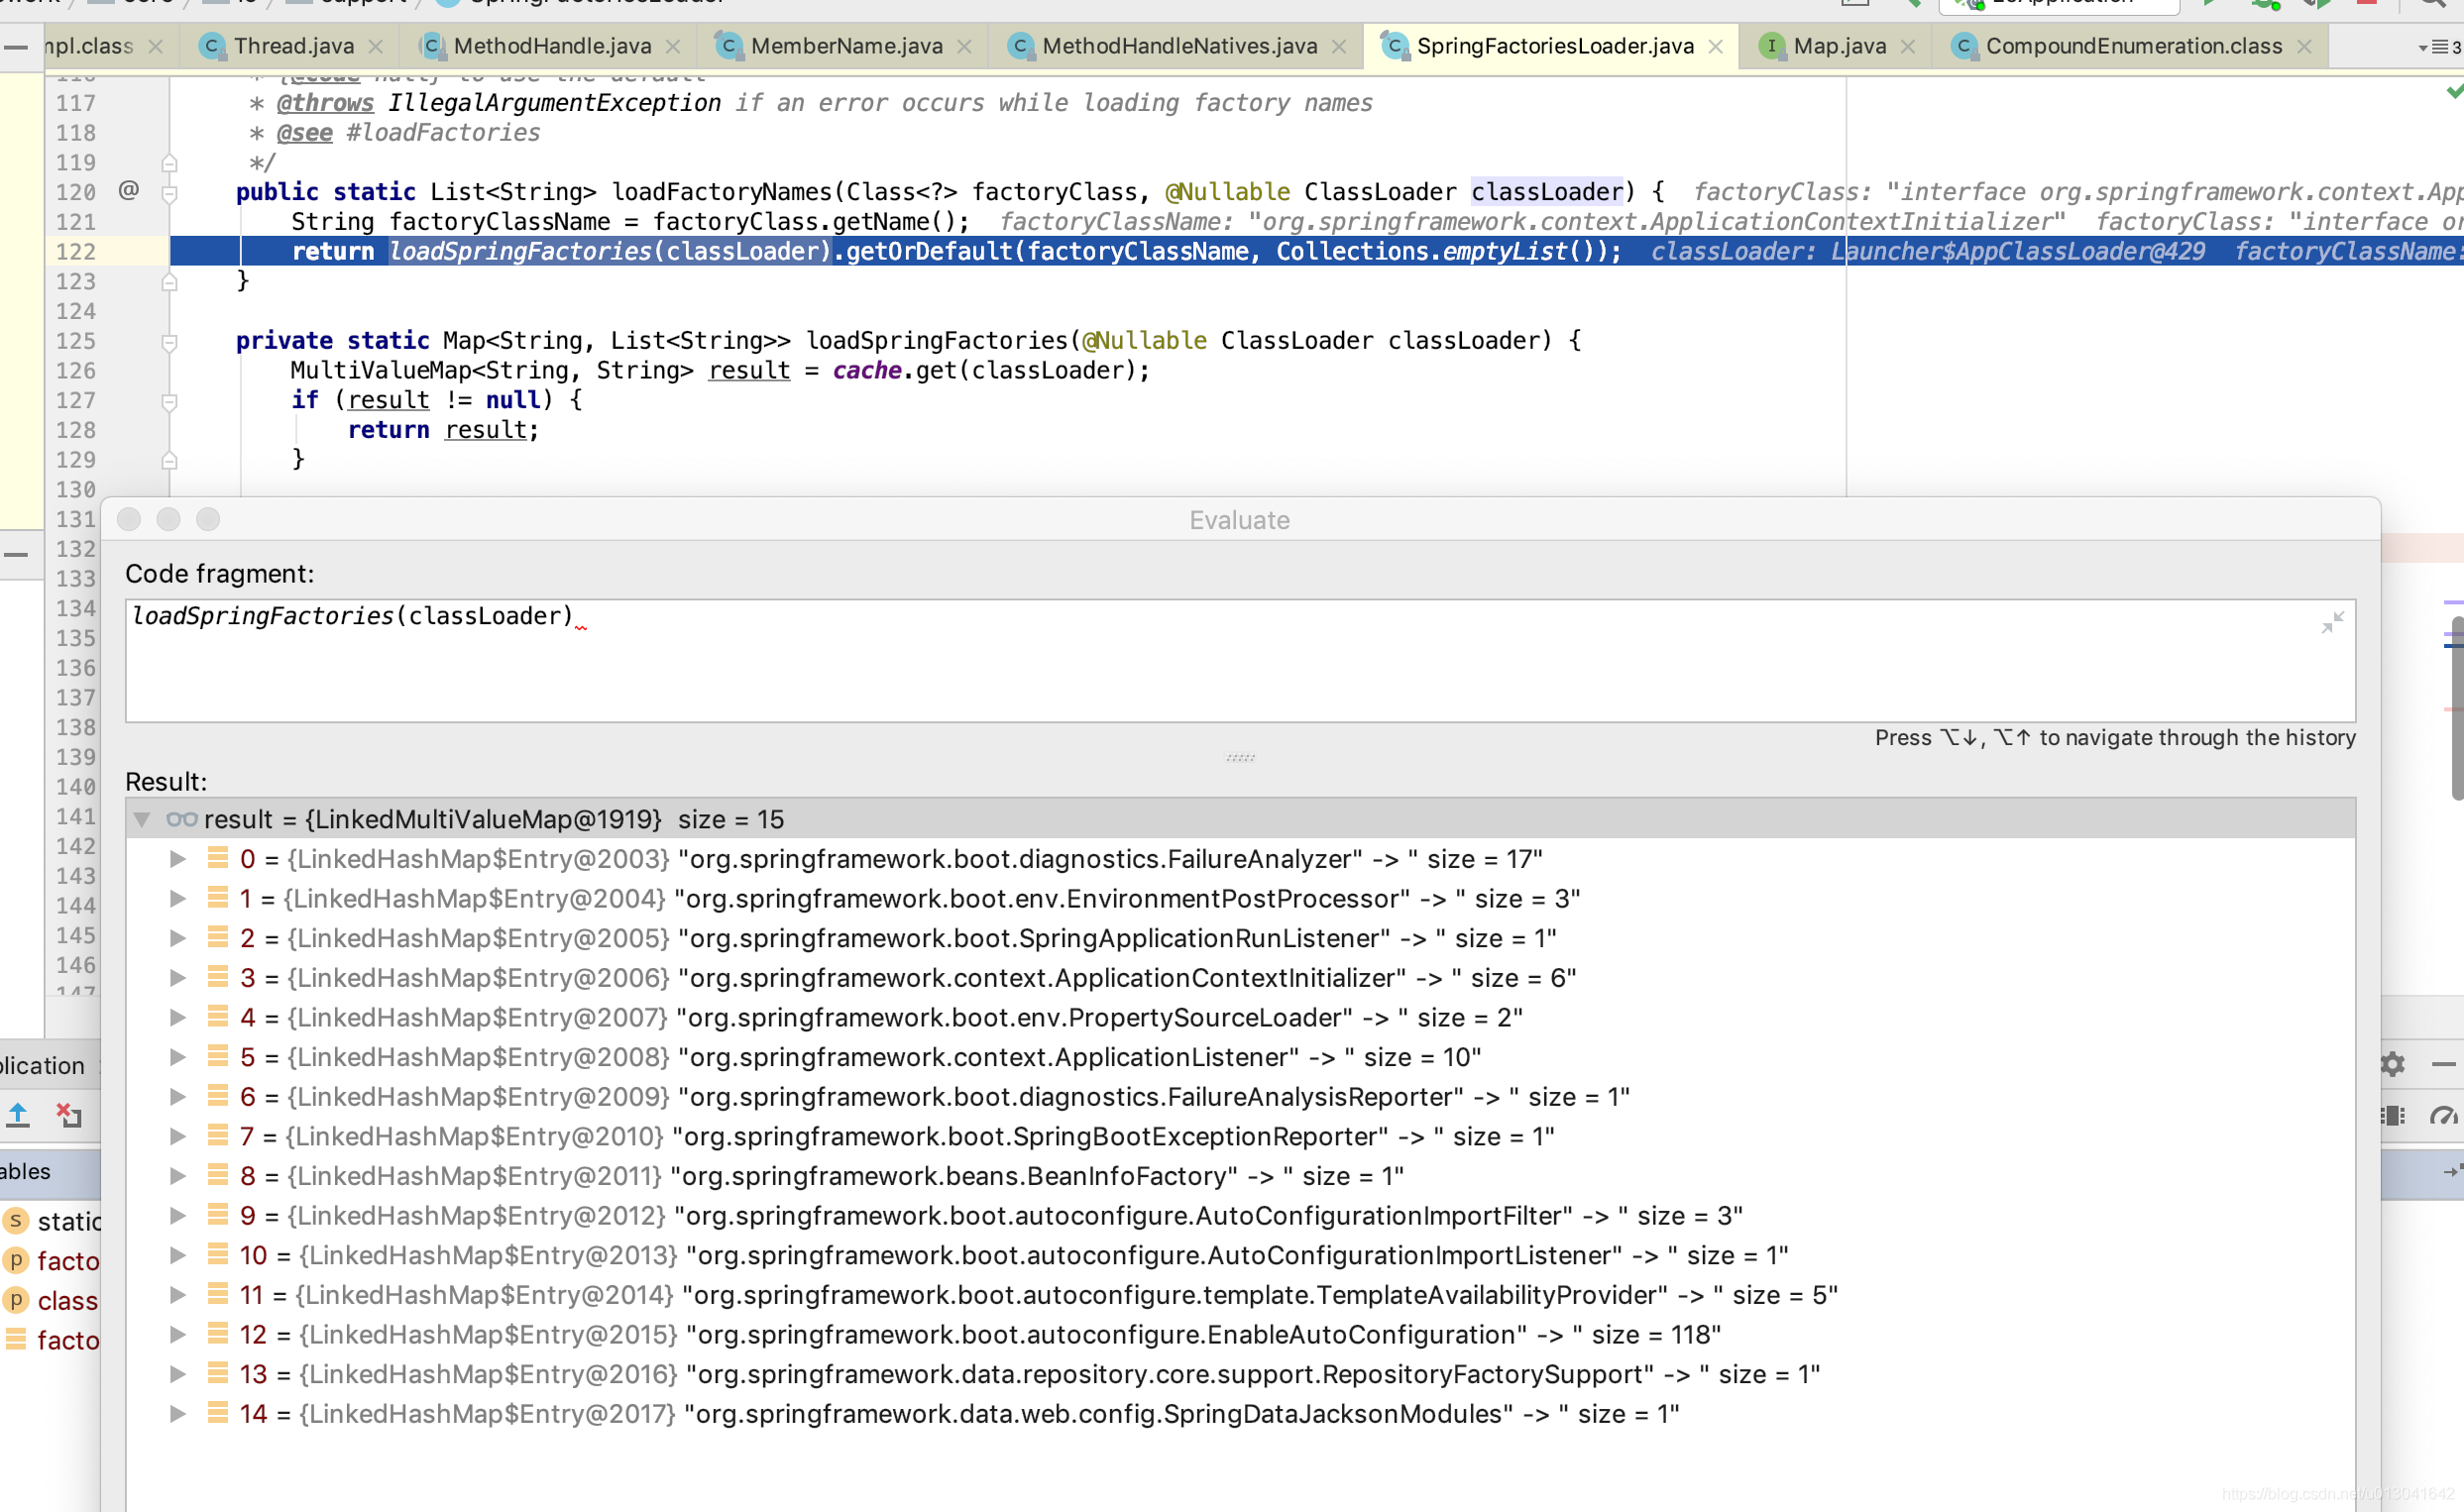The height and width of the screenshot is (1512, 2464).
Task: Fold the loadSpringFactories method at line 125
Action: [x=169, y=342]
